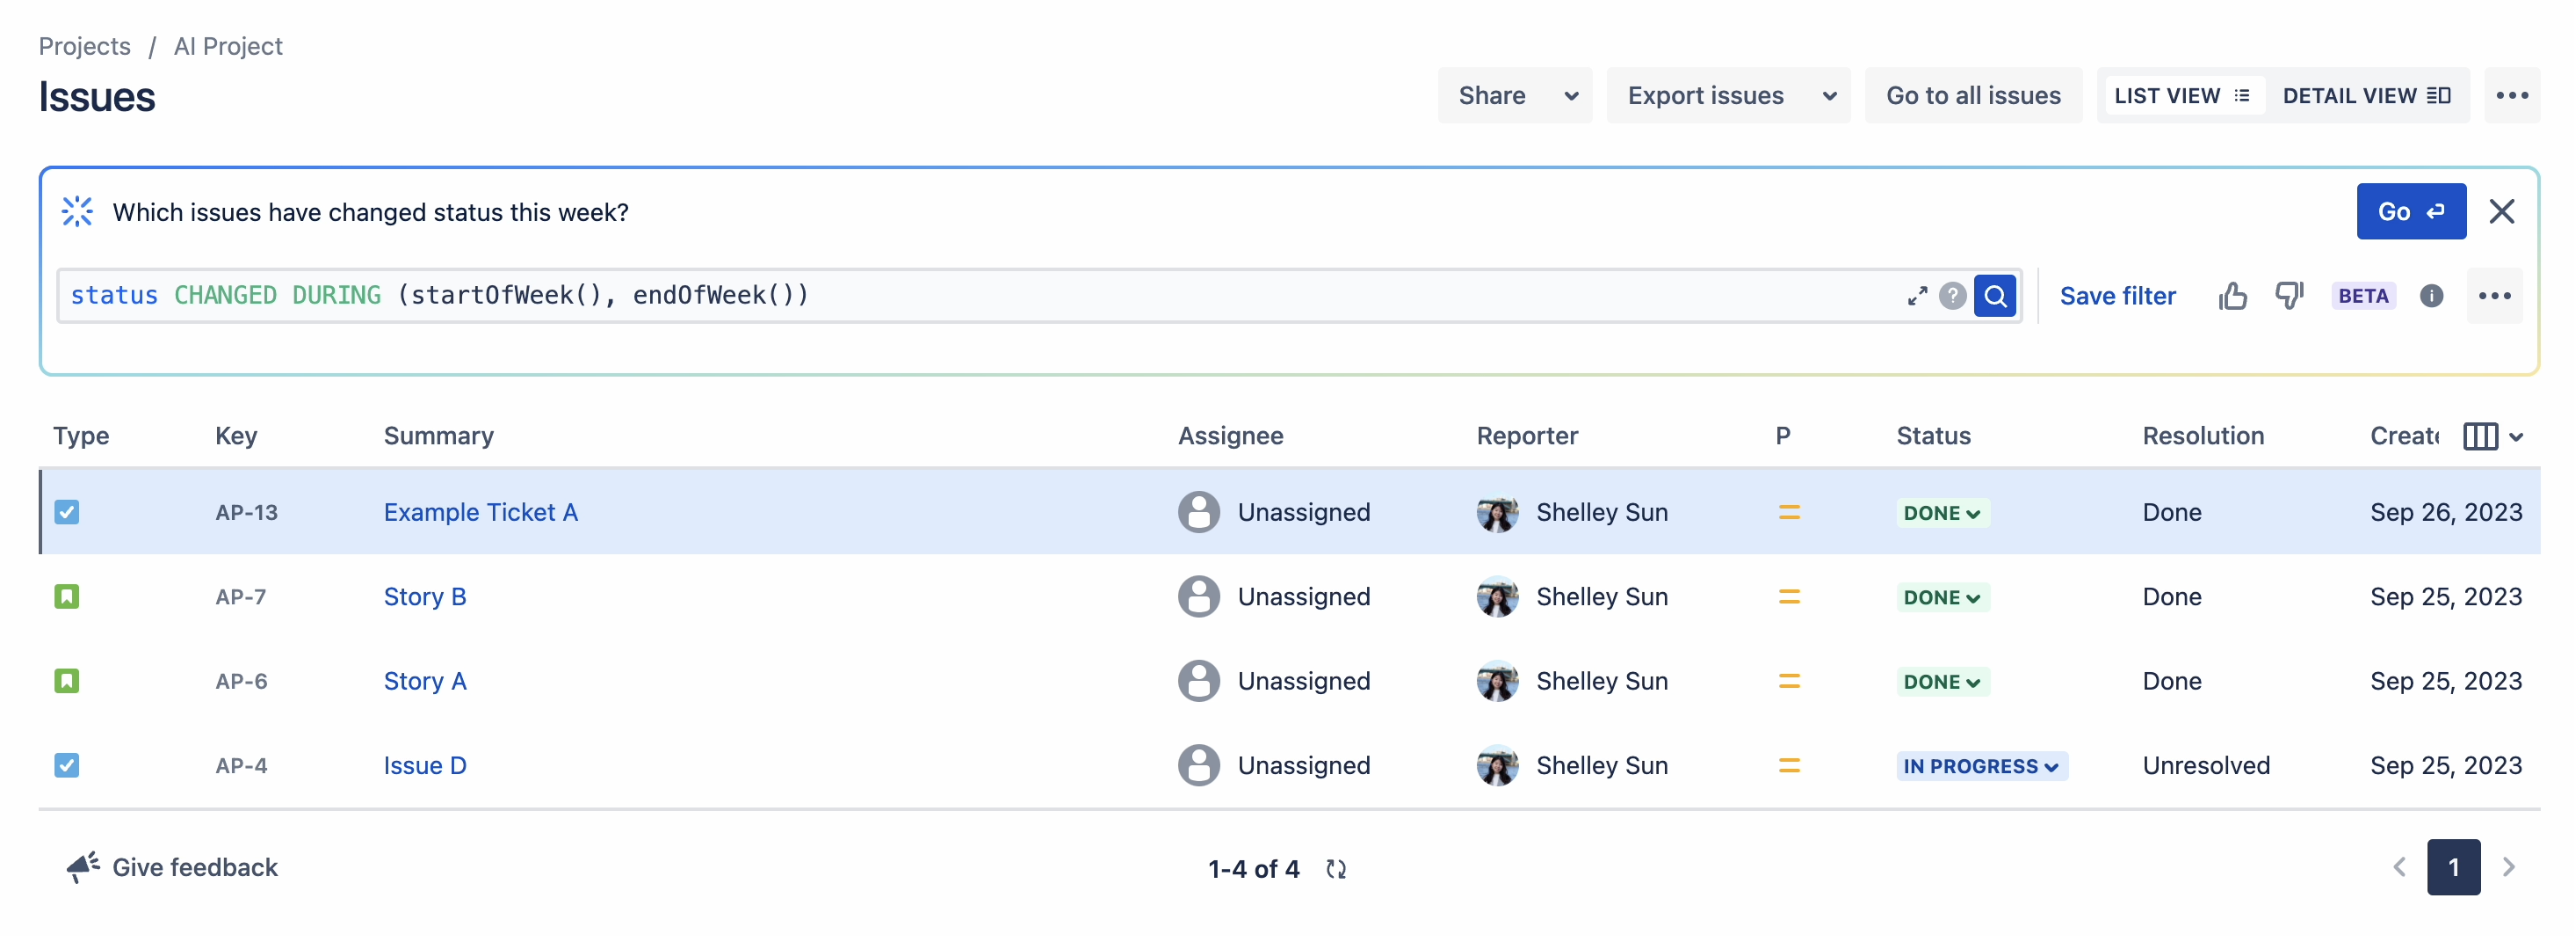Close the AI query banner
Screen dimensions: 2574x936
coord(2503,211)
